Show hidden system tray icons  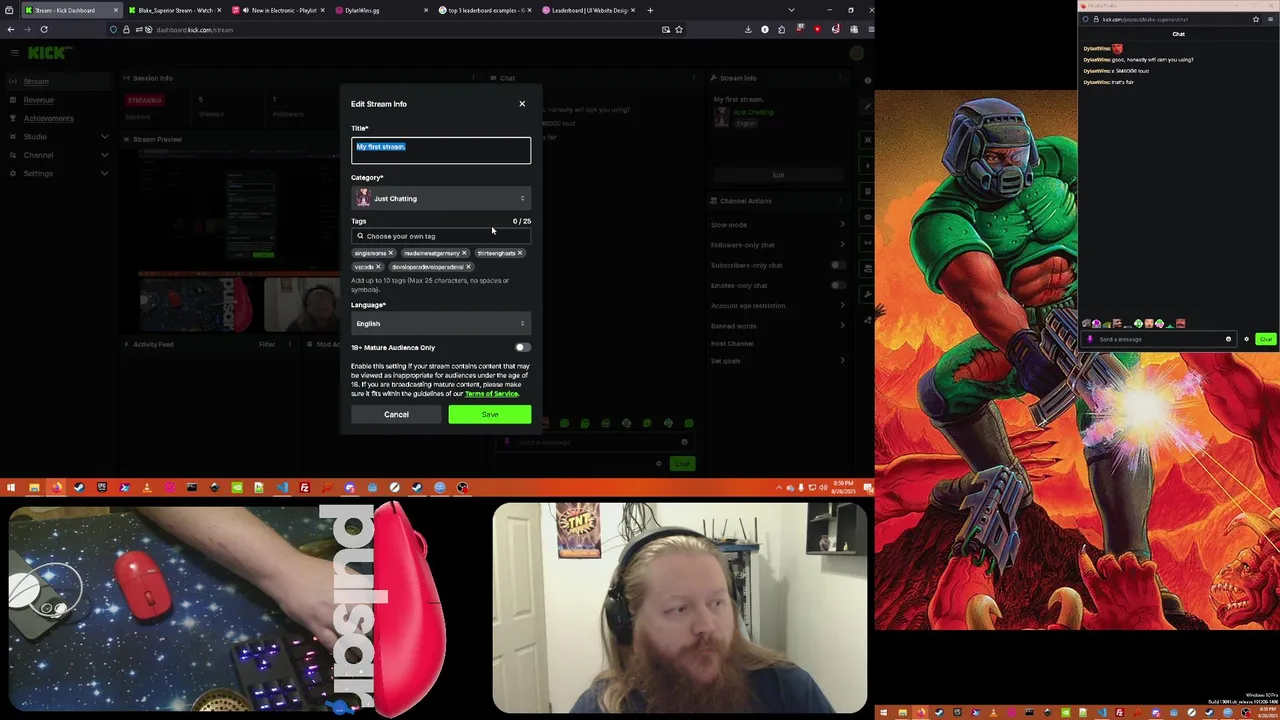[779, 488]
